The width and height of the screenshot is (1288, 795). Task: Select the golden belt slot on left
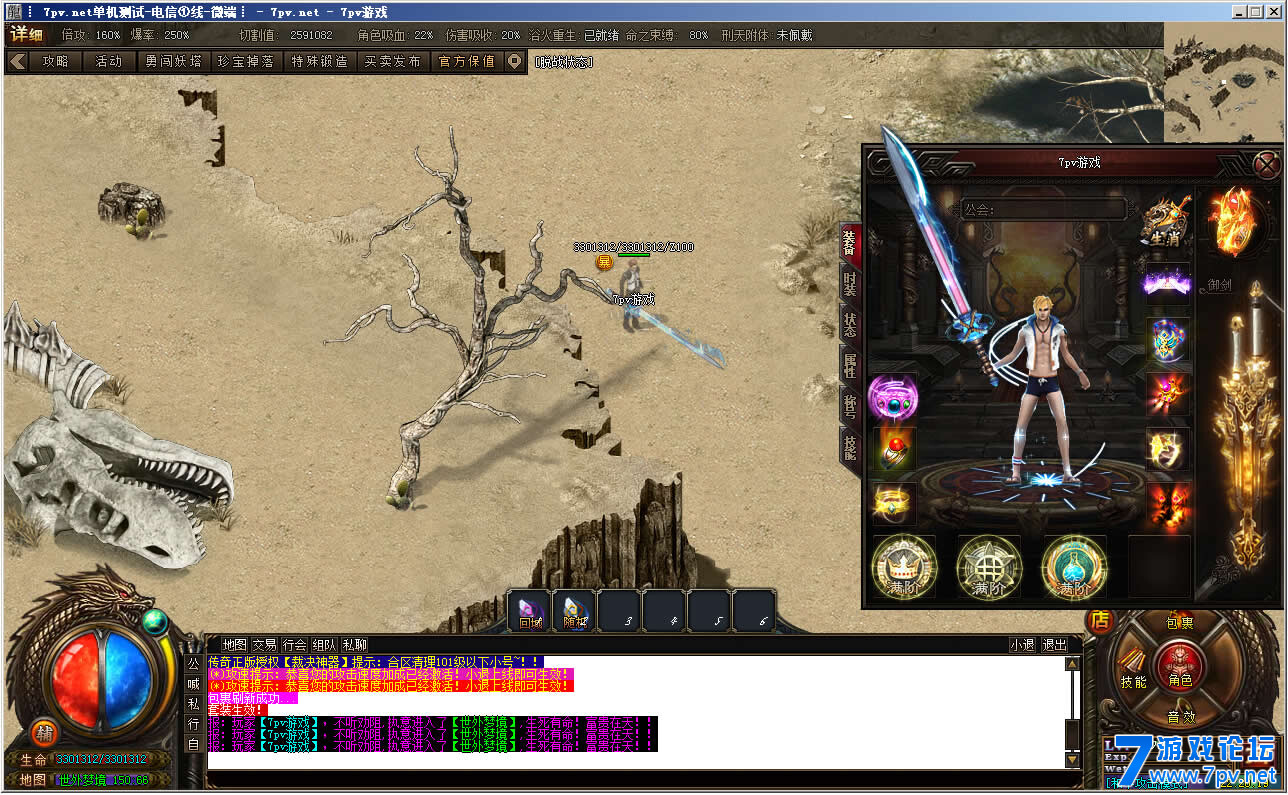(893, 504)
